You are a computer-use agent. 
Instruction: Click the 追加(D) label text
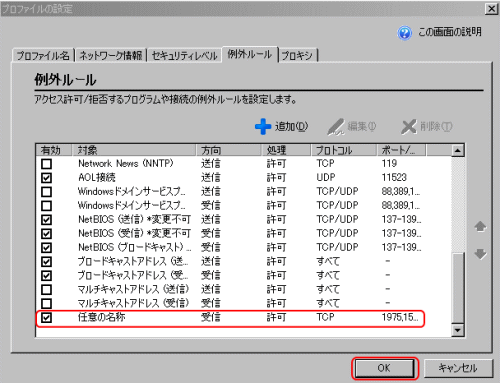click(291, 127)
